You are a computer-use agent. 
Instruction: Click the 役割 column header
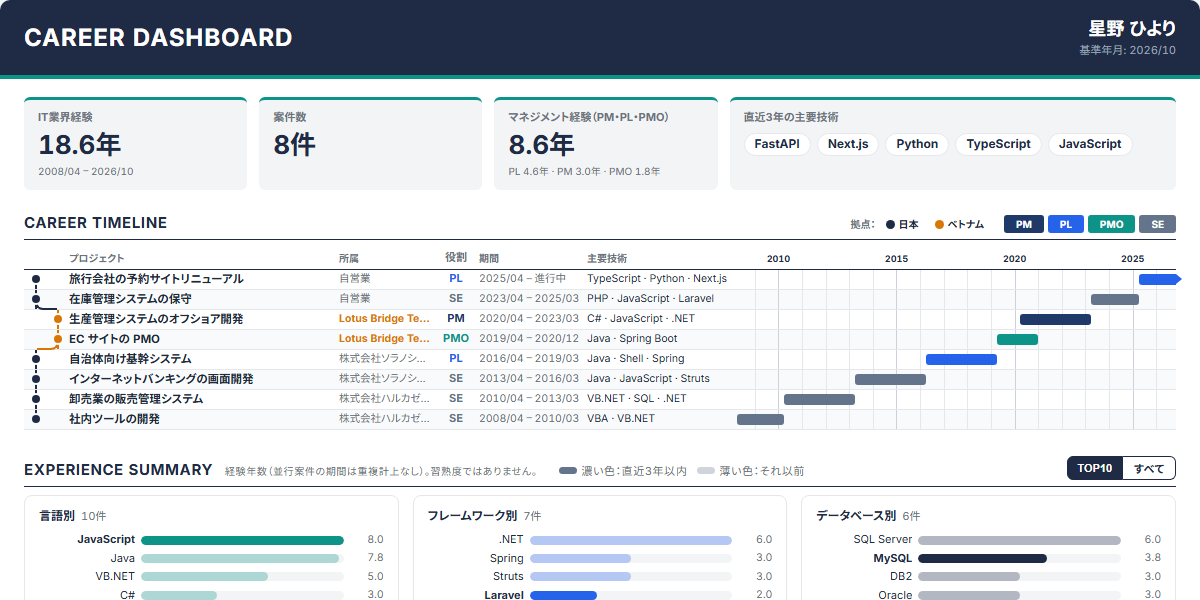click(456, 258)
